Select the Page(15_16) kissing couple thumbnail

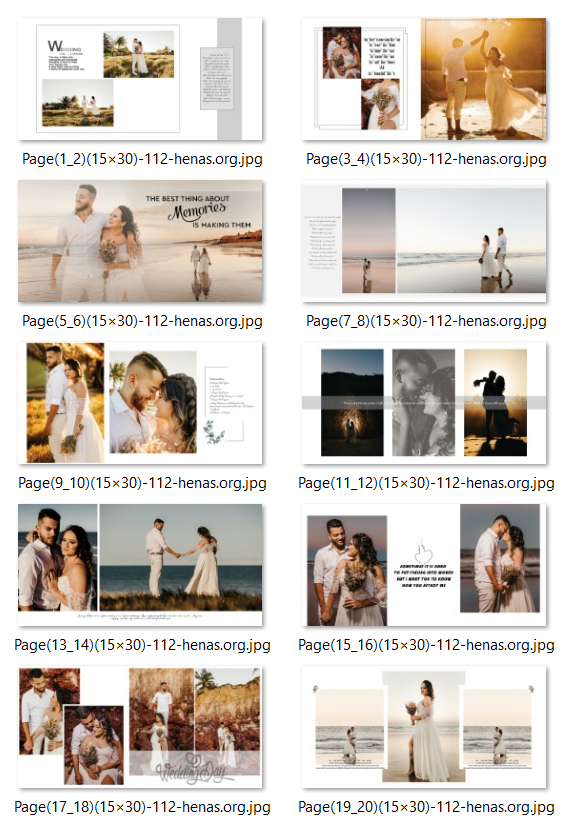coord(424,565)
